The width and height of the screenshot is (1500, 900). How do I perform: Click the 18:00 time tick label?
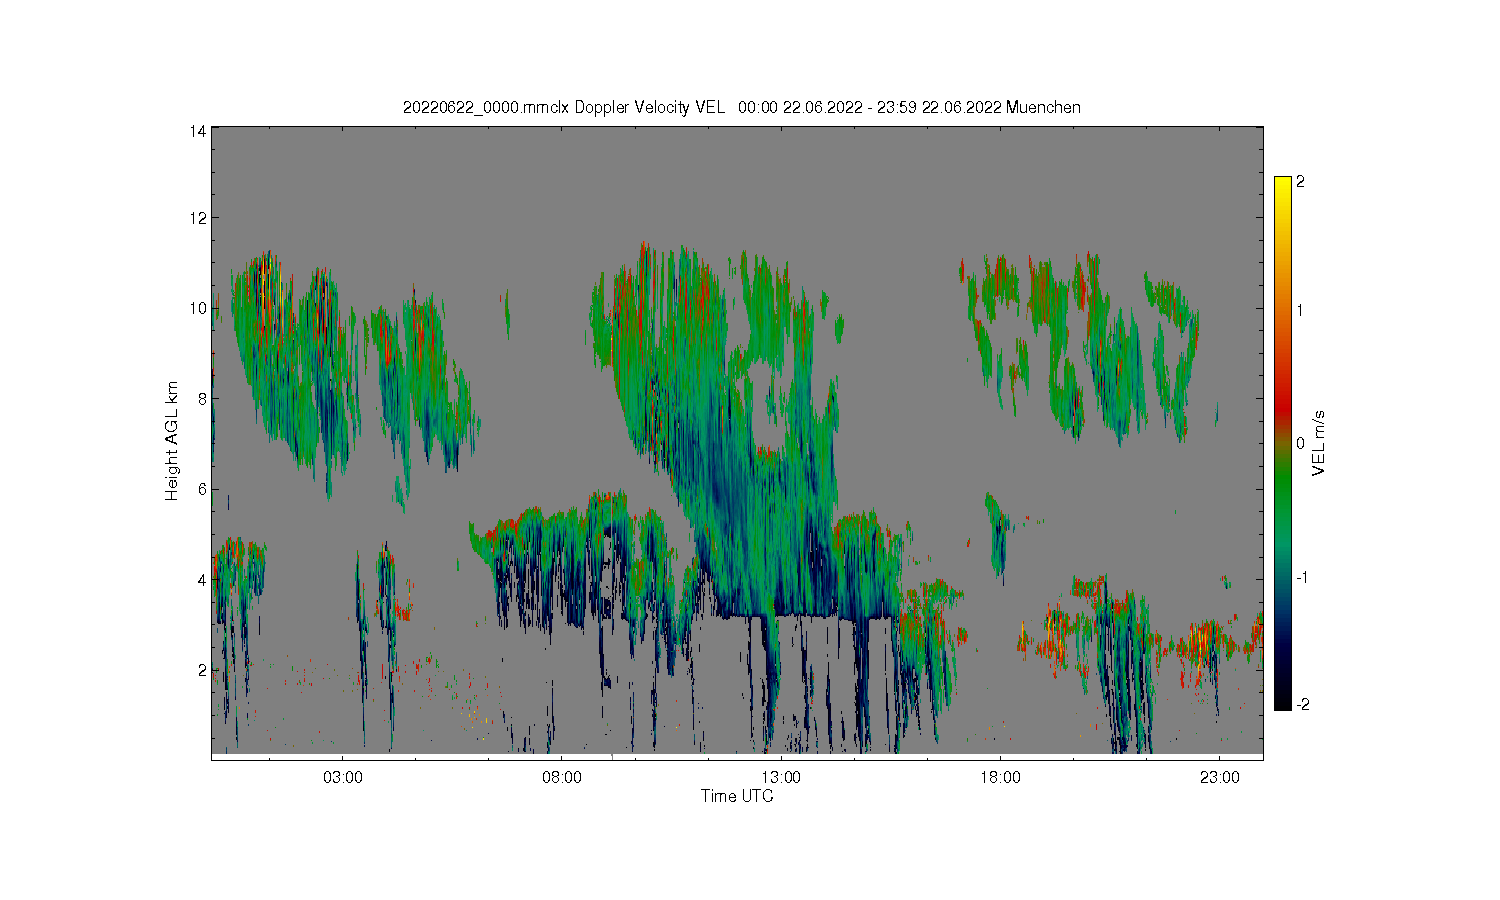(1000, 778)
